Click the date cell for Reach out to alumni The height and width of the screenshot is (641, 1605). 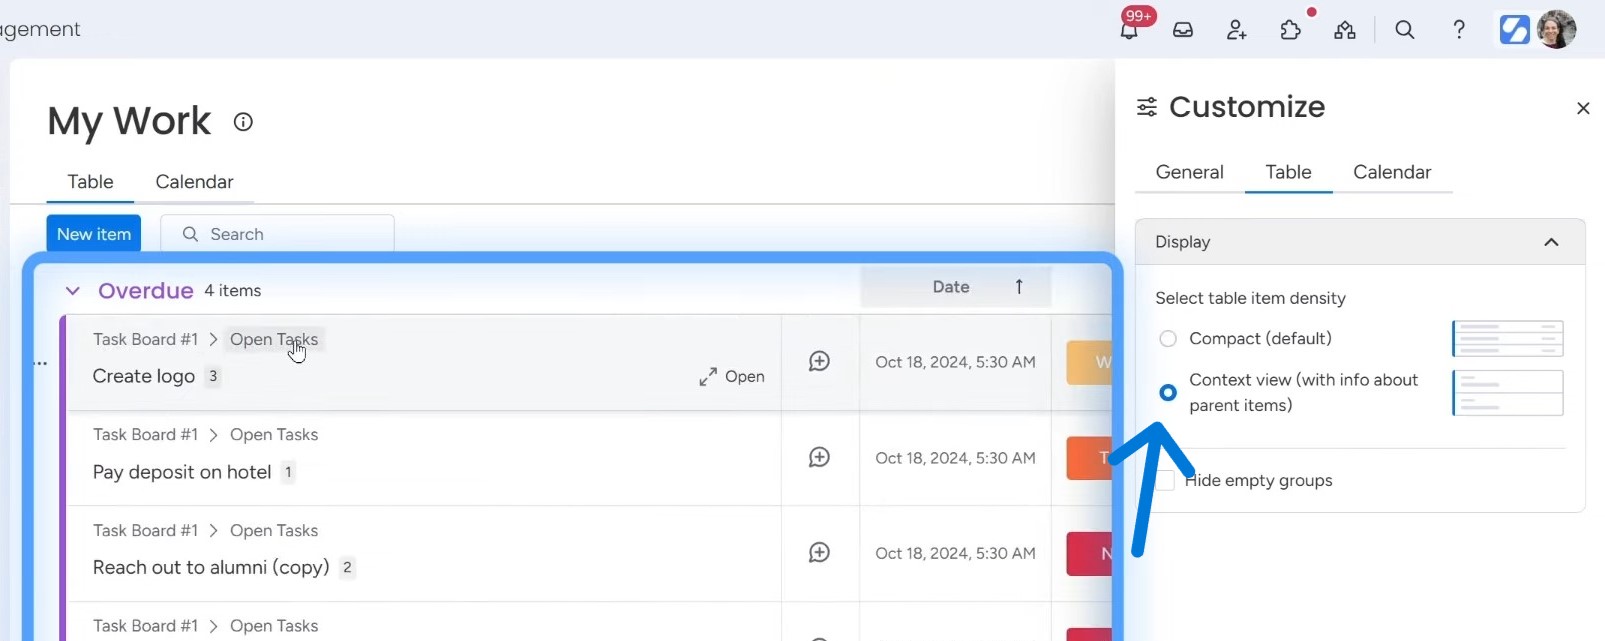click(x=955, y=553)
